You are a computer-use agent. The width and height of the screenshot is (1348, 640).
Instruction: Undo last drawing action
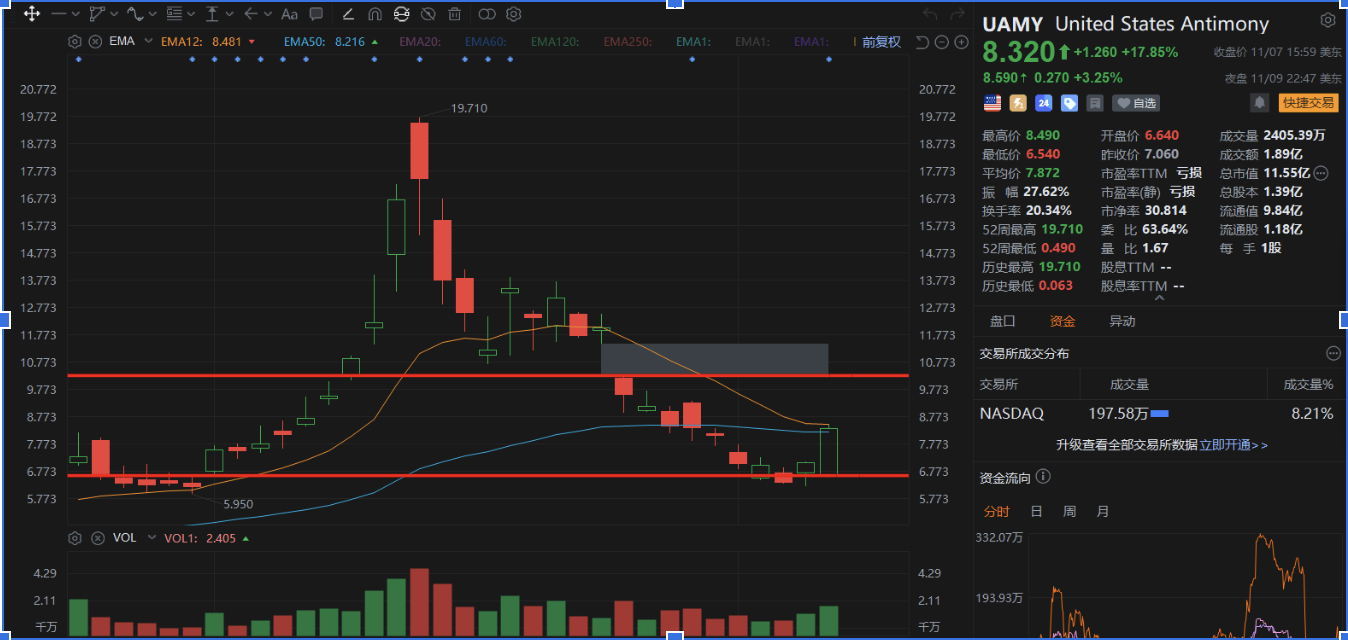coord(930,14)
